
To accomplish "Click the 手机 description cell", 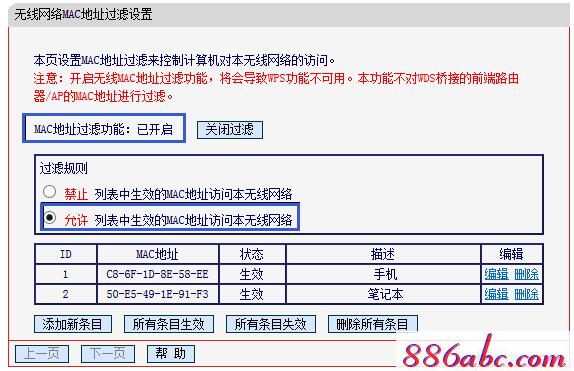I will 383,274.
